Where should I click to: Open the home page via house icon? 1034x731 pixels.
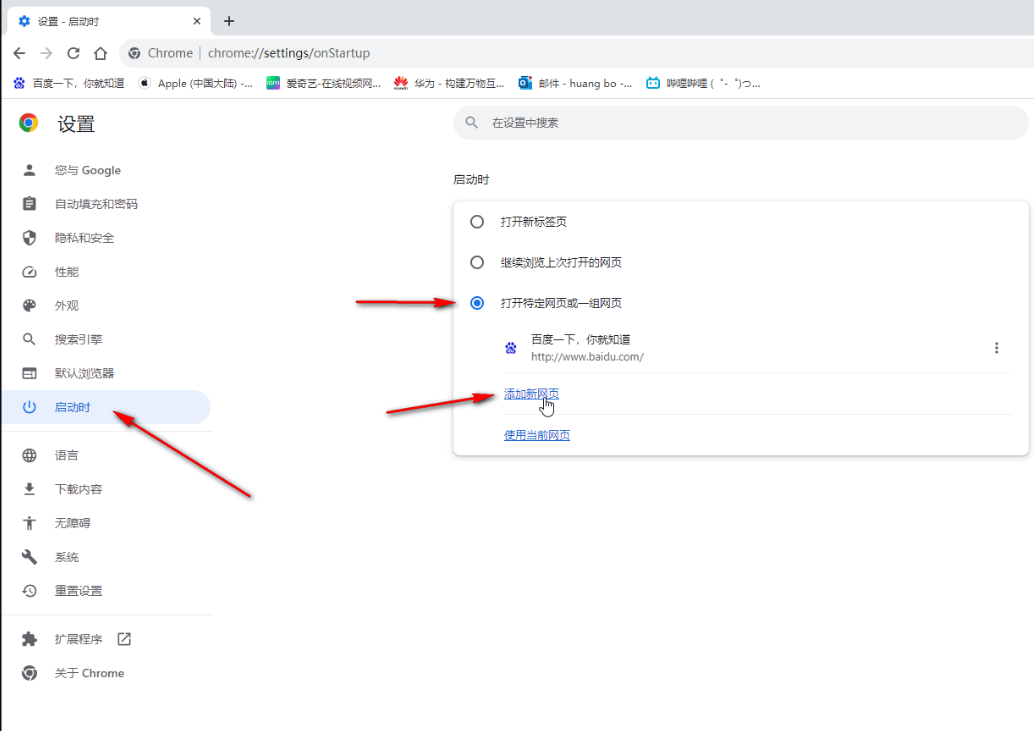coord(100,53)
